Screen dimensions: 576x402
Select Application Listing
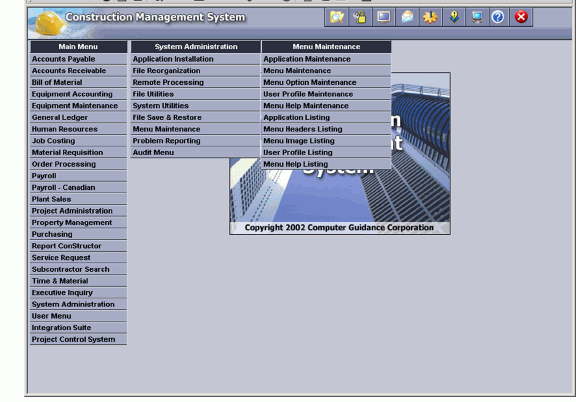click(326, 118)
